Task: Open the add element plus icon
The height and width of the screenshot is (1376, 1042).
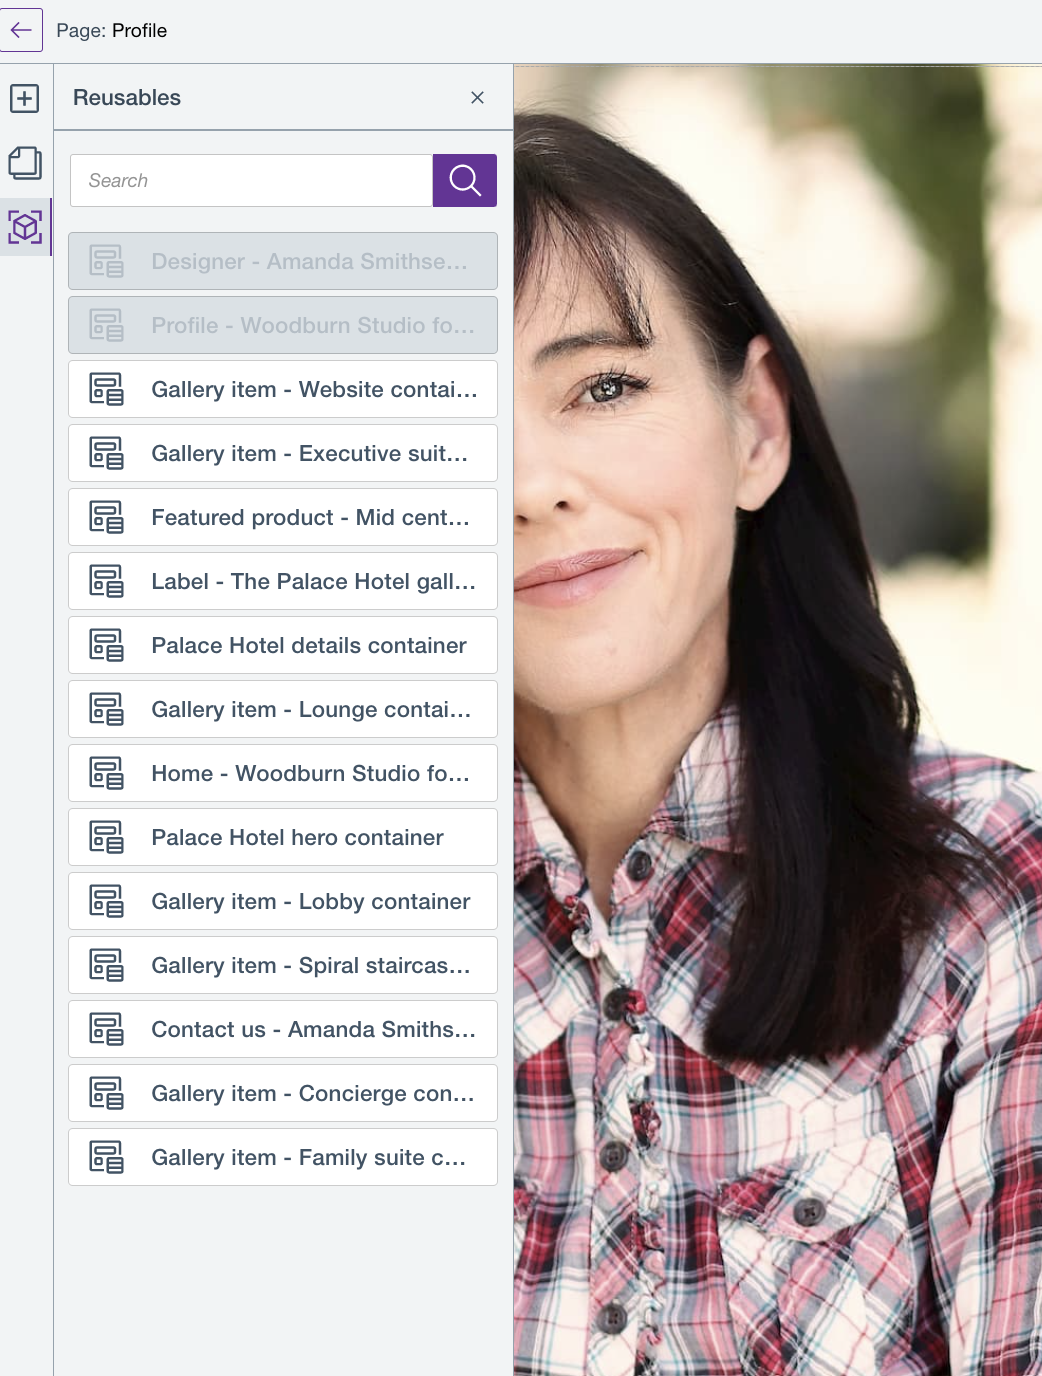Action: coord(25,98)
